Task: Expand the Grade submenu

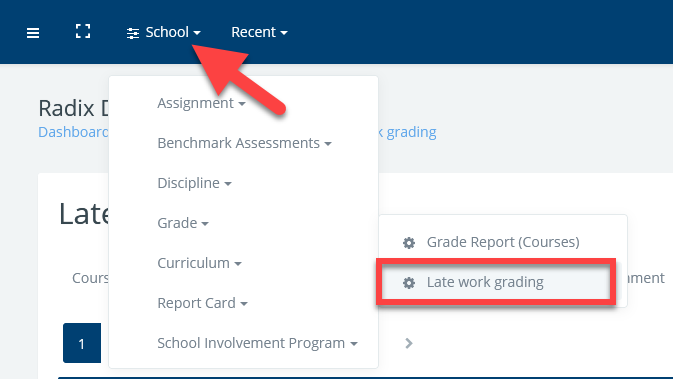Action: [183, 223]
